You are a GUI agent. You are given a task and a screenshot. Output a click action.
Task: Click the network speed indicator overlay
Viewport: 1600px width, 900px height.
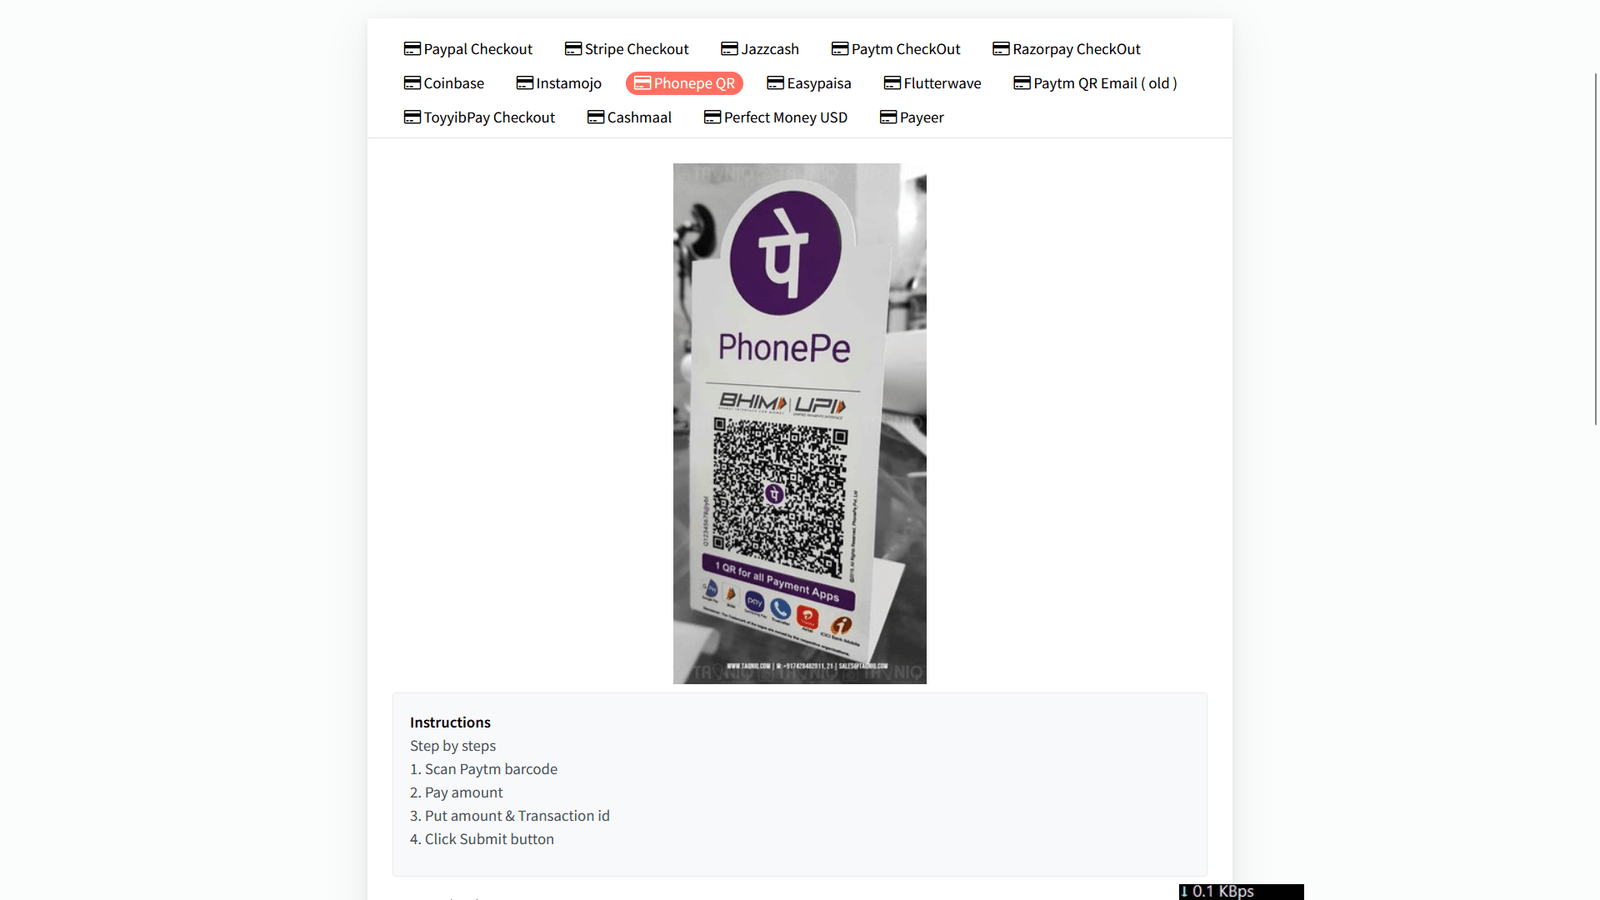[x=1241, y=892]
